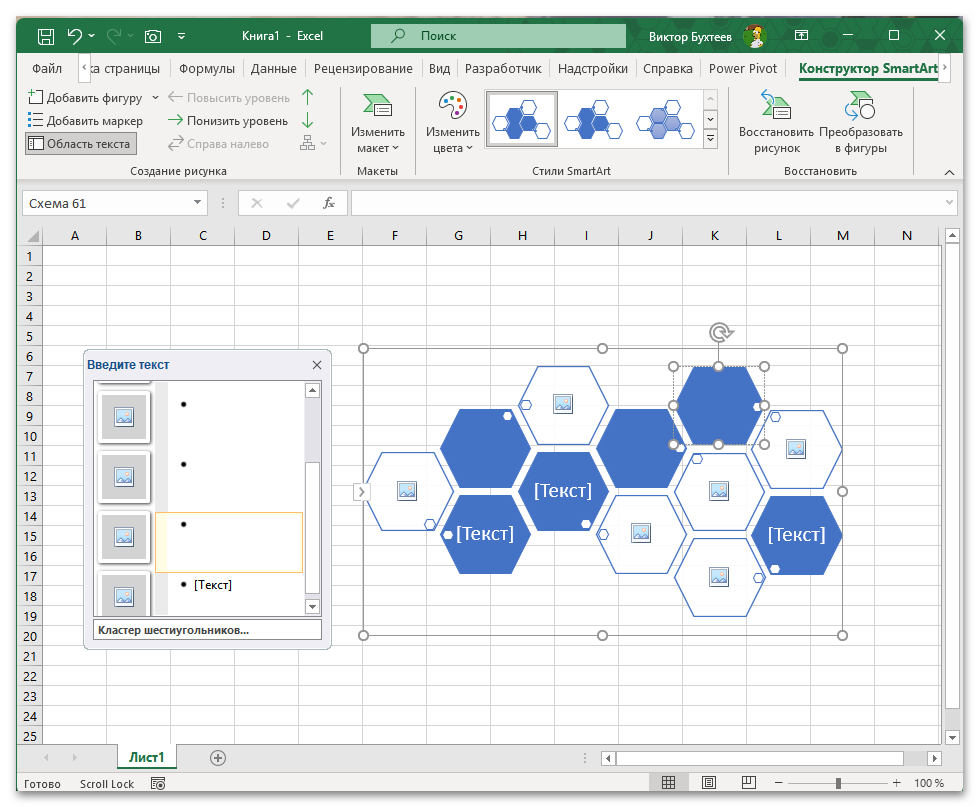Open the camera screenshot tool in the quick access toolbar
This screenshot has height=807, width=979.
(x=153, y=36)
